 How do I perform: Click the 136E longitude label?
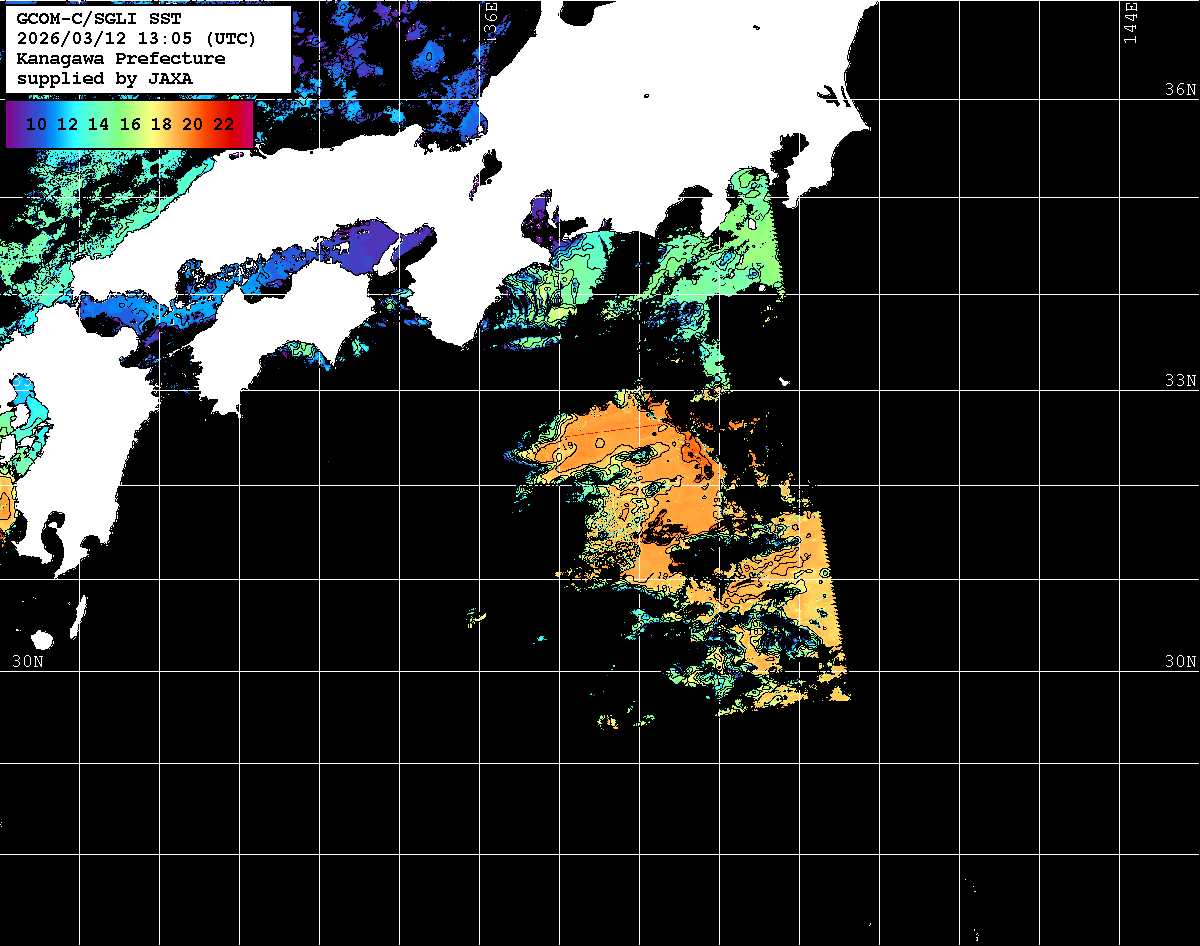click(x=491, y=22)
